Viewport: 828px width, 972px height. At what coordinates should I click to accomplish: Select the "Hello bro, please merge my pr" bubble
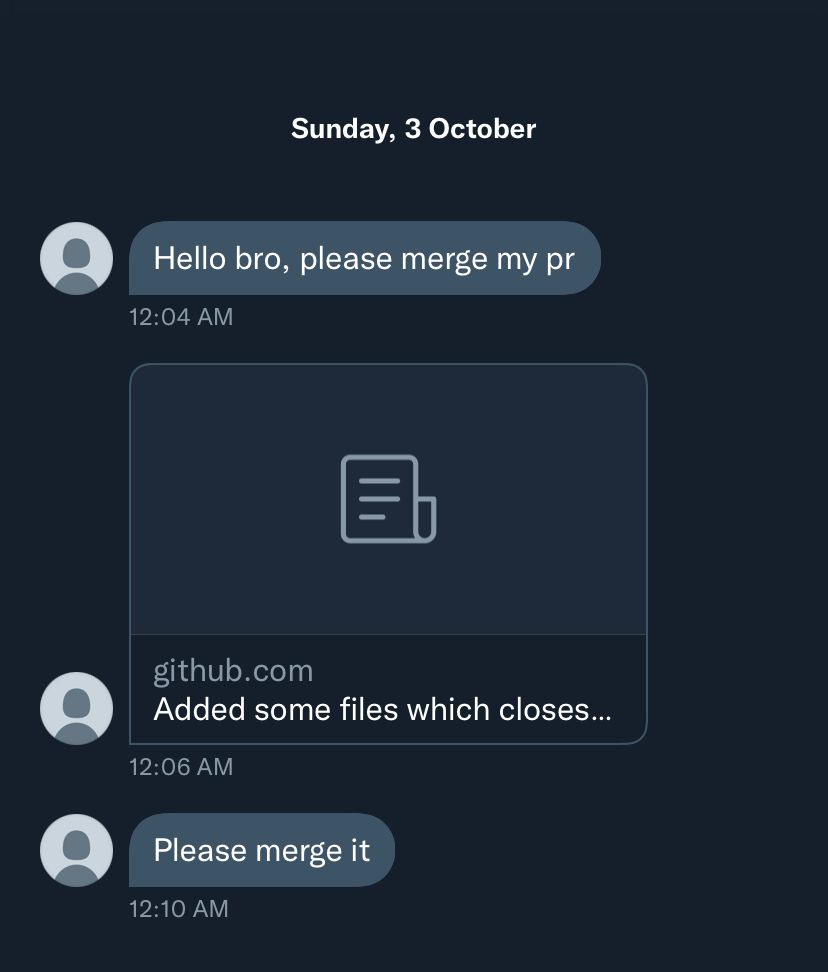[365, 258]
